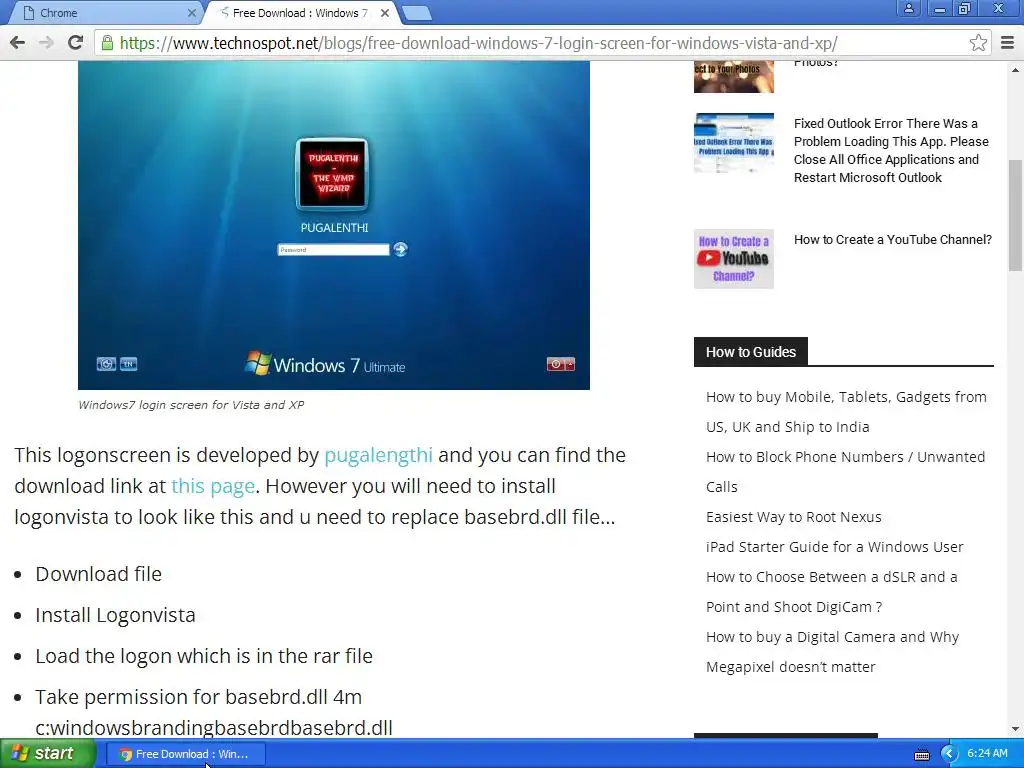
Task: Close the Free Download : Windows 7 tab
Action: 385,12
